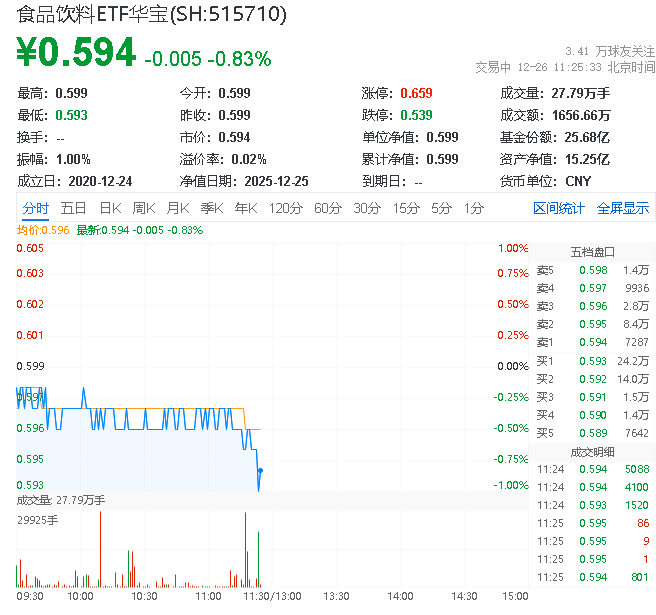Viewport: 656px width, 615px height.
Task: Select the 卖1 ask row in order book
Action: [x=592, y=342]
